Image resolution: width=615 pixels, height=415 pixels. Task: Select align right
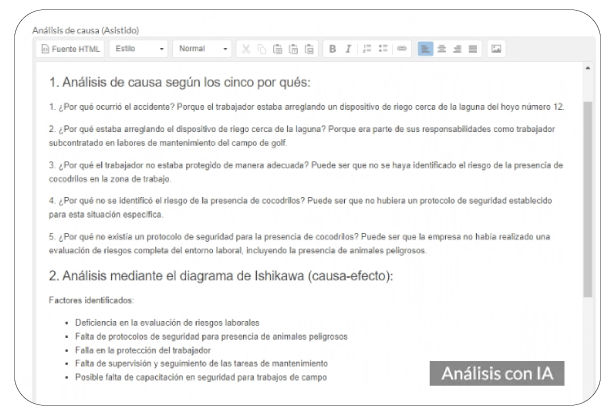click(x=457, y=49)
